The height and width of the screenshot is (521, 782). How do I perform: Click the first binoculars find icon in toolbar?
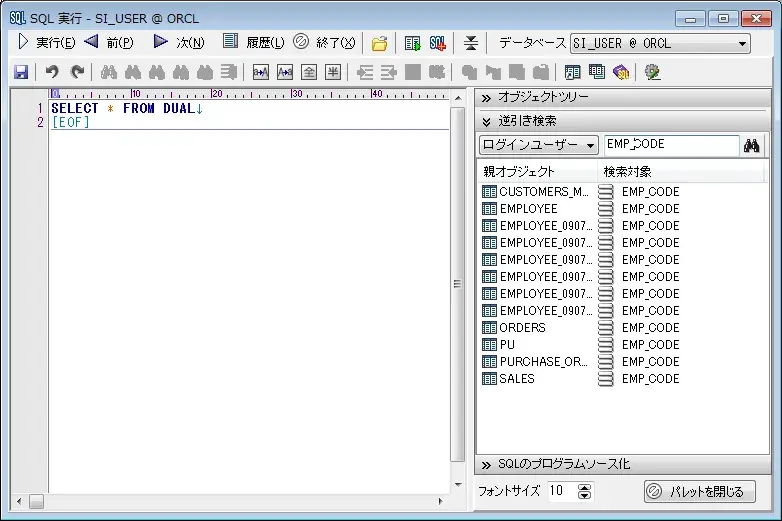click(x=108, y=72)
